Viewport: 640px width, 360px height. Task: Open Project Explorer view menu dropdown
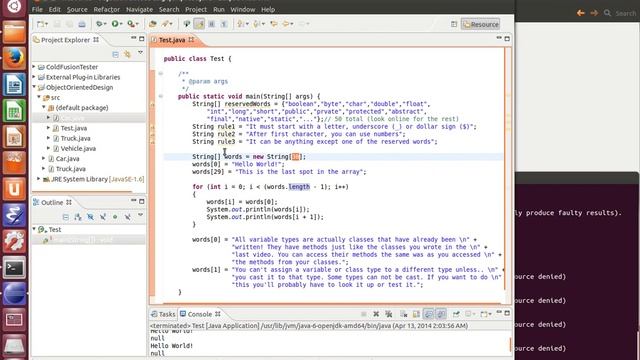[140, 53]
